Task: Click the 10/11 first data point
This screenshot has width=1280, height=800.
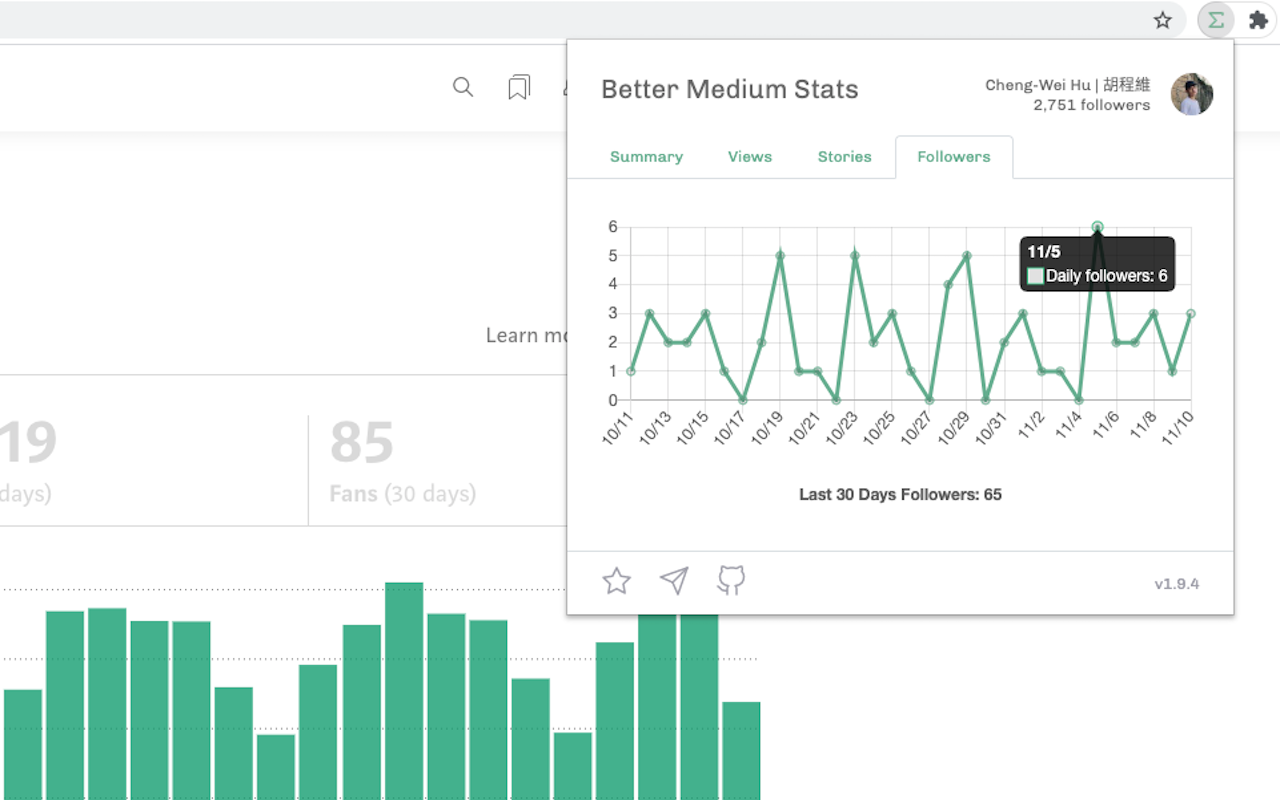Action: 631,371
